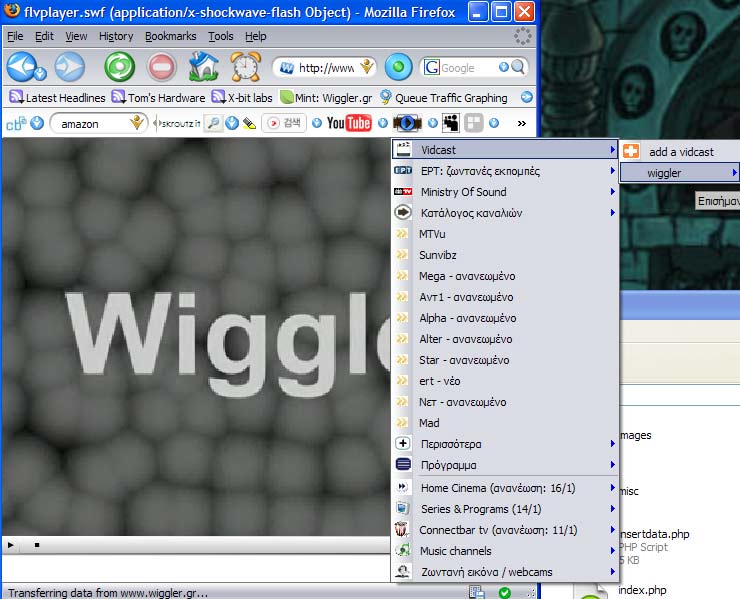Screen dimensions: 740x599
Task: Open the Vidcast submenu
Action: [505, 150]
